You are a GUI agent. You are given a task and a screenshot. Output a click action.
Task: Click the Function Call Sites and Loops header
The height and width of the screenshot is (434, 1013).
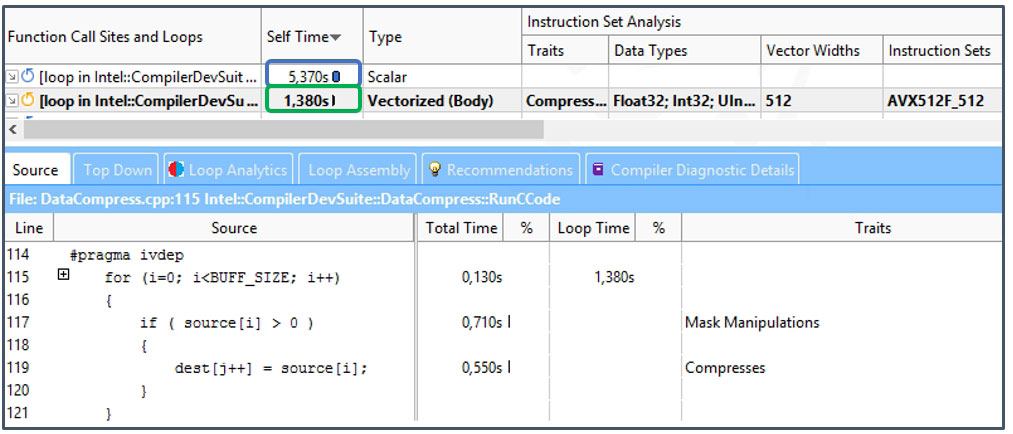(x=133, y=37)
